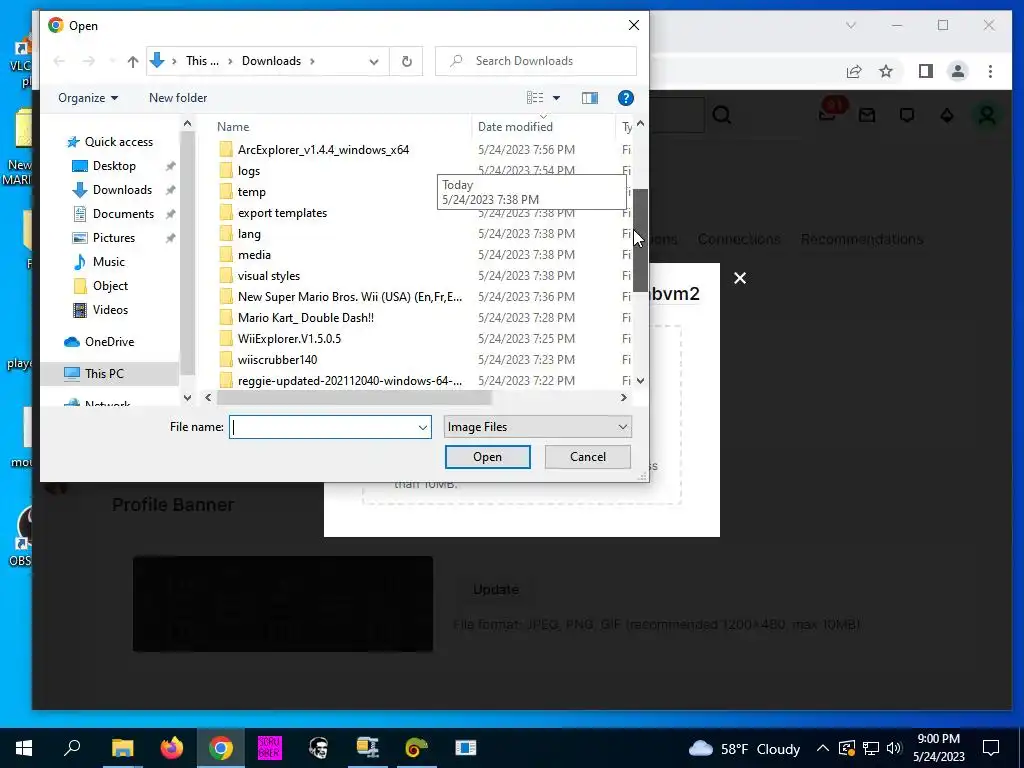Change view layout icon
This screenshot has height=768, width=1024.
tap(535, 98)
